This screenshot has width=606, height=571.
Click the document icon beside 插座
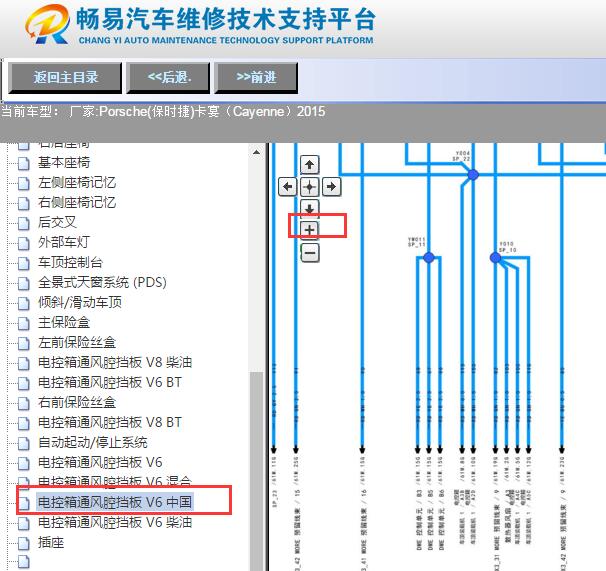[x=24, y=544]
